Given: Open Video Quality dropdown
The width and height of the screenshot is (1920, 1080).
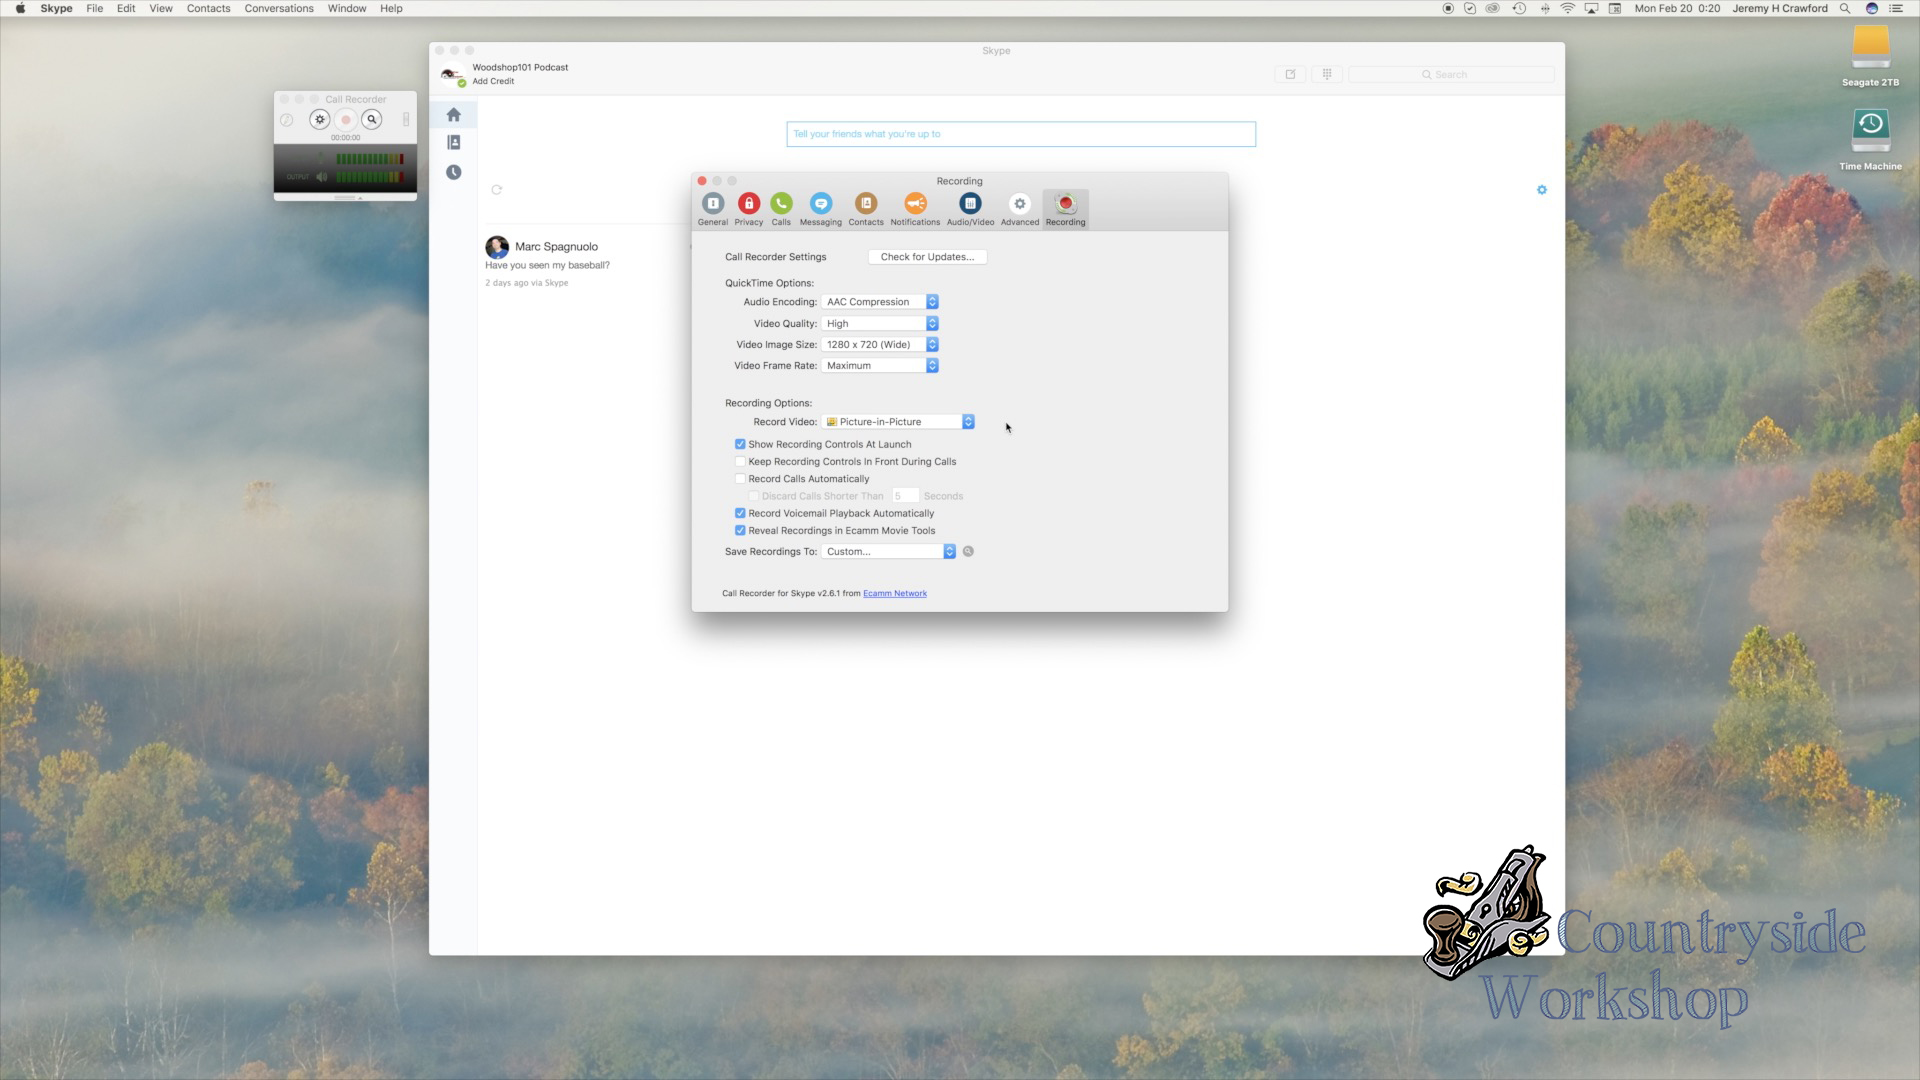Looking at the screenshot, I should point(880,324).
